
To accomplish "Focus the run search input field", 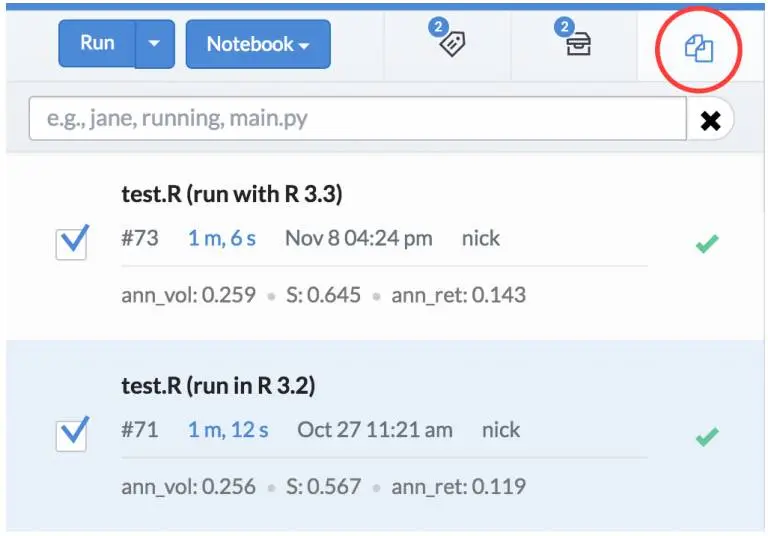I will tap(357, 119).
